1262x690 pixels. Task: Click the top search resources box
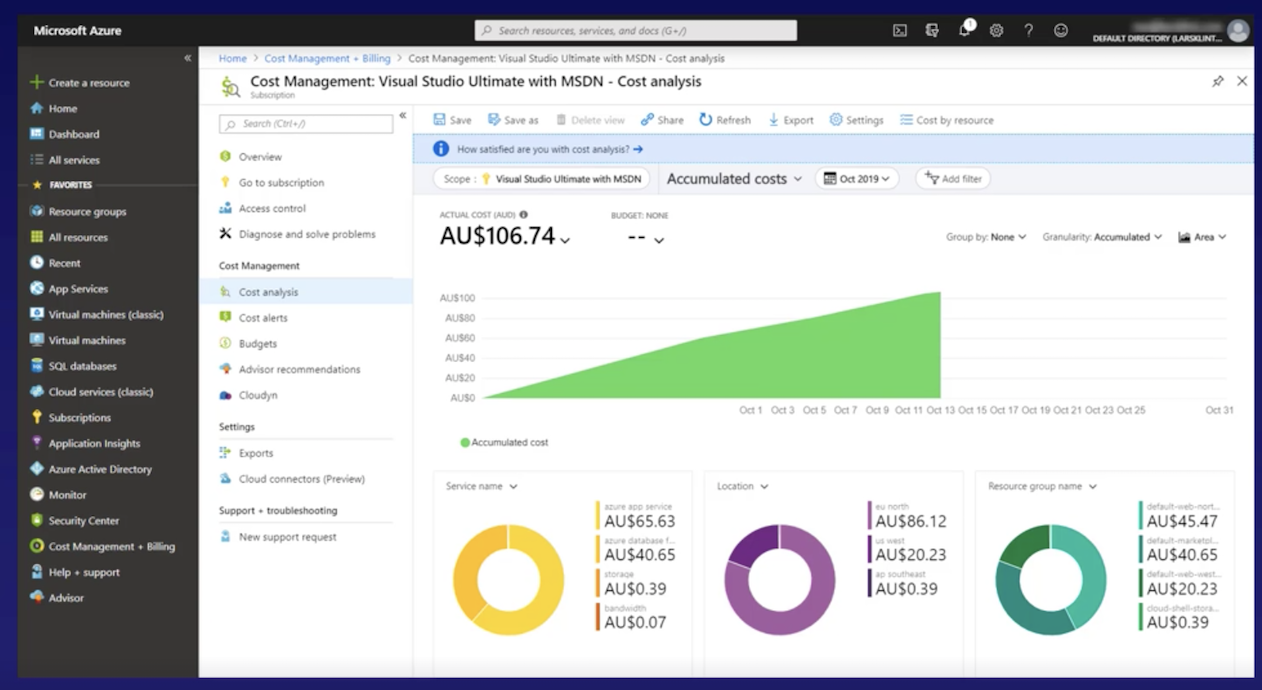click(635, 31)
